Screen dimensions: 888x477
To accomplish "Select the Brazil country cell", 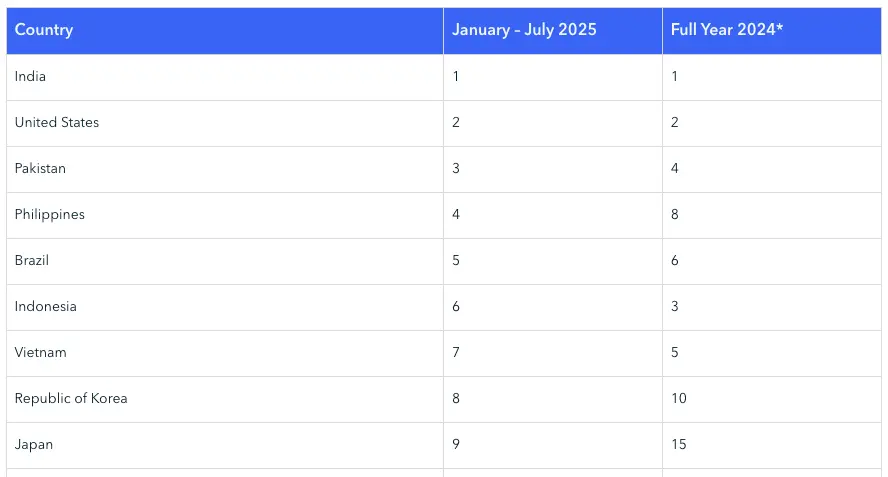I will [x=225, y=261].
